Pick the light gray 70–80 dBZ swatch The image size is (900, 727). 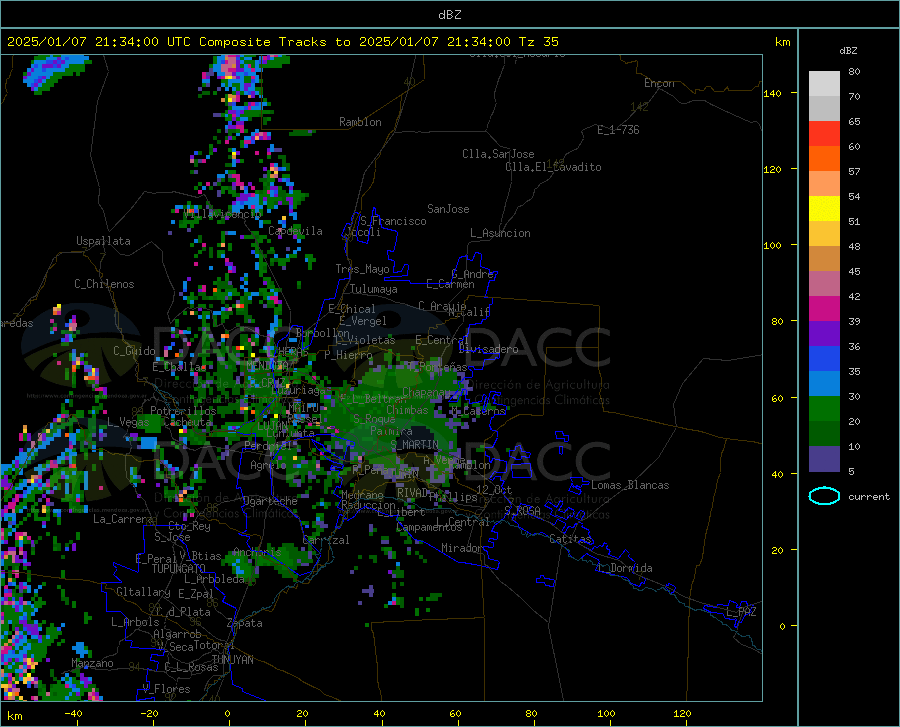tap(824, 84)
